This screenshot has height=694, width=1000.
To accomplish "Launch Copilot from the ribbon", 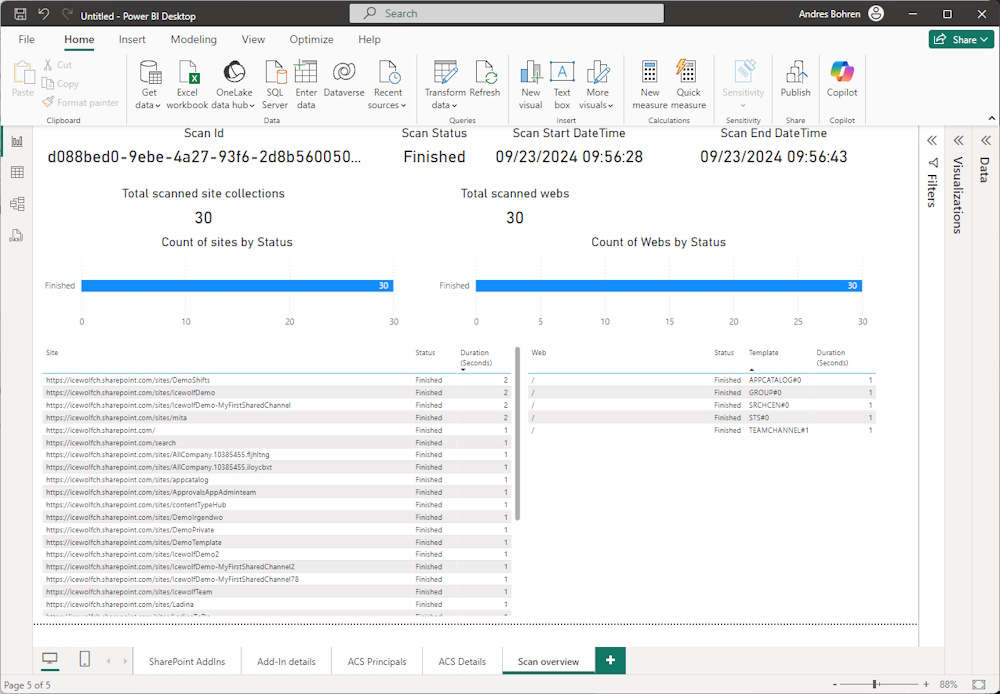I will (842, 79).
